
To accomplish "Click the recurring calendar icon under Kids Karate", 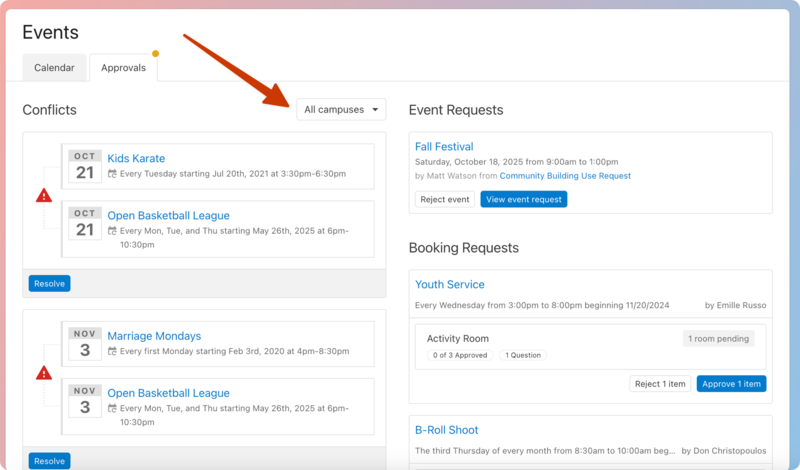I will 112,174.
